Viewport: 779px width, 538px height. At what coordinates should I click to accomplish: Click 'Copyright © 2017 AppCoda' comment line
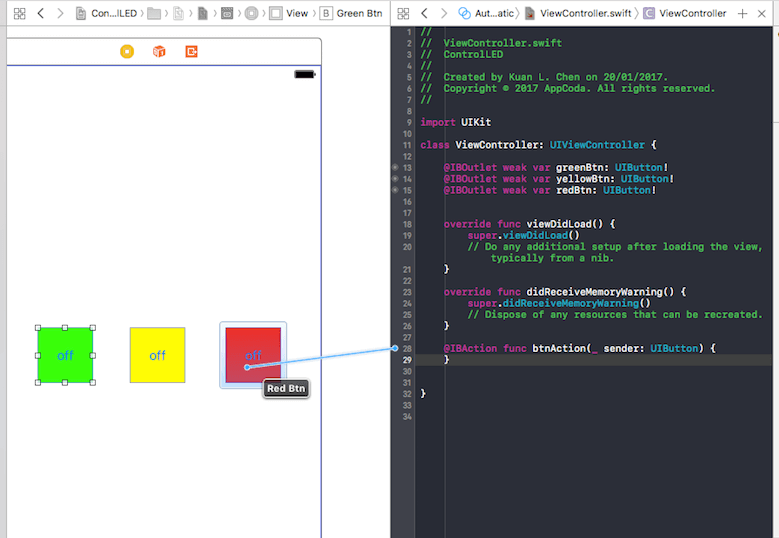(x=567, y=88)
